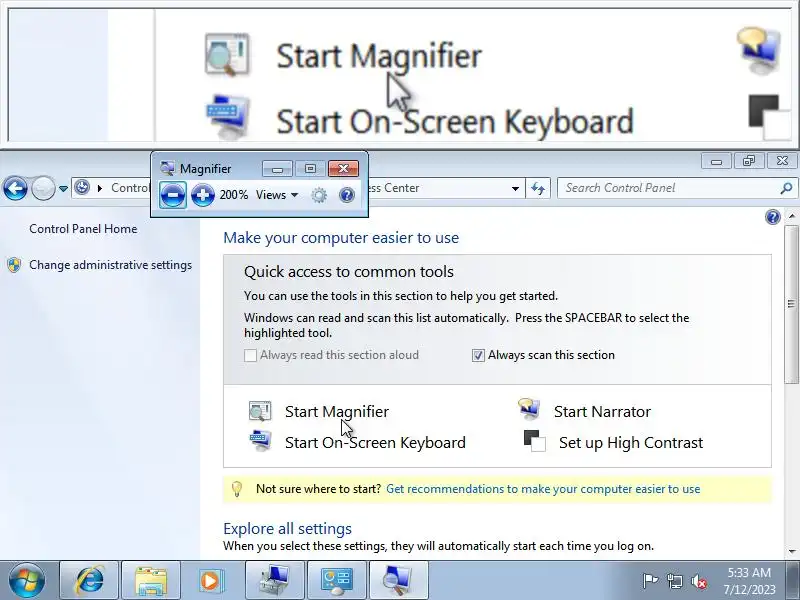Click the network tray icon
The height and width of the screenshot is (600, 800).
[674, 581]
